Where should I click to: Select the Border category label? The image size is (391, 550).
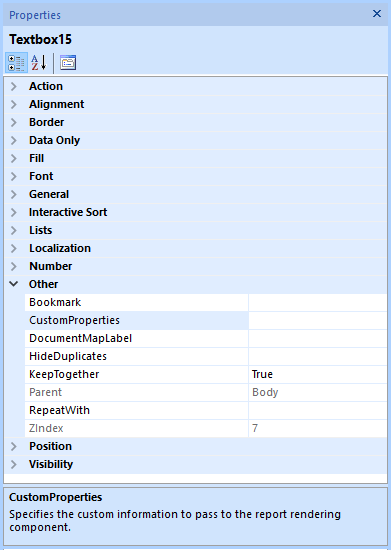tap(47, 122)
